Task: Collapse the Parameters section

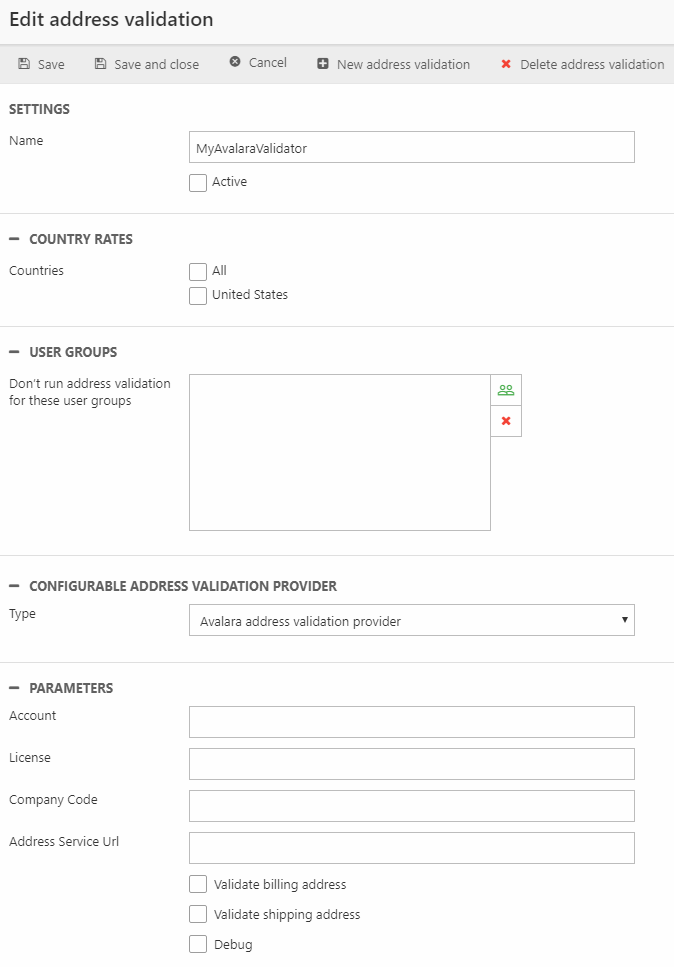Action: 14,688
